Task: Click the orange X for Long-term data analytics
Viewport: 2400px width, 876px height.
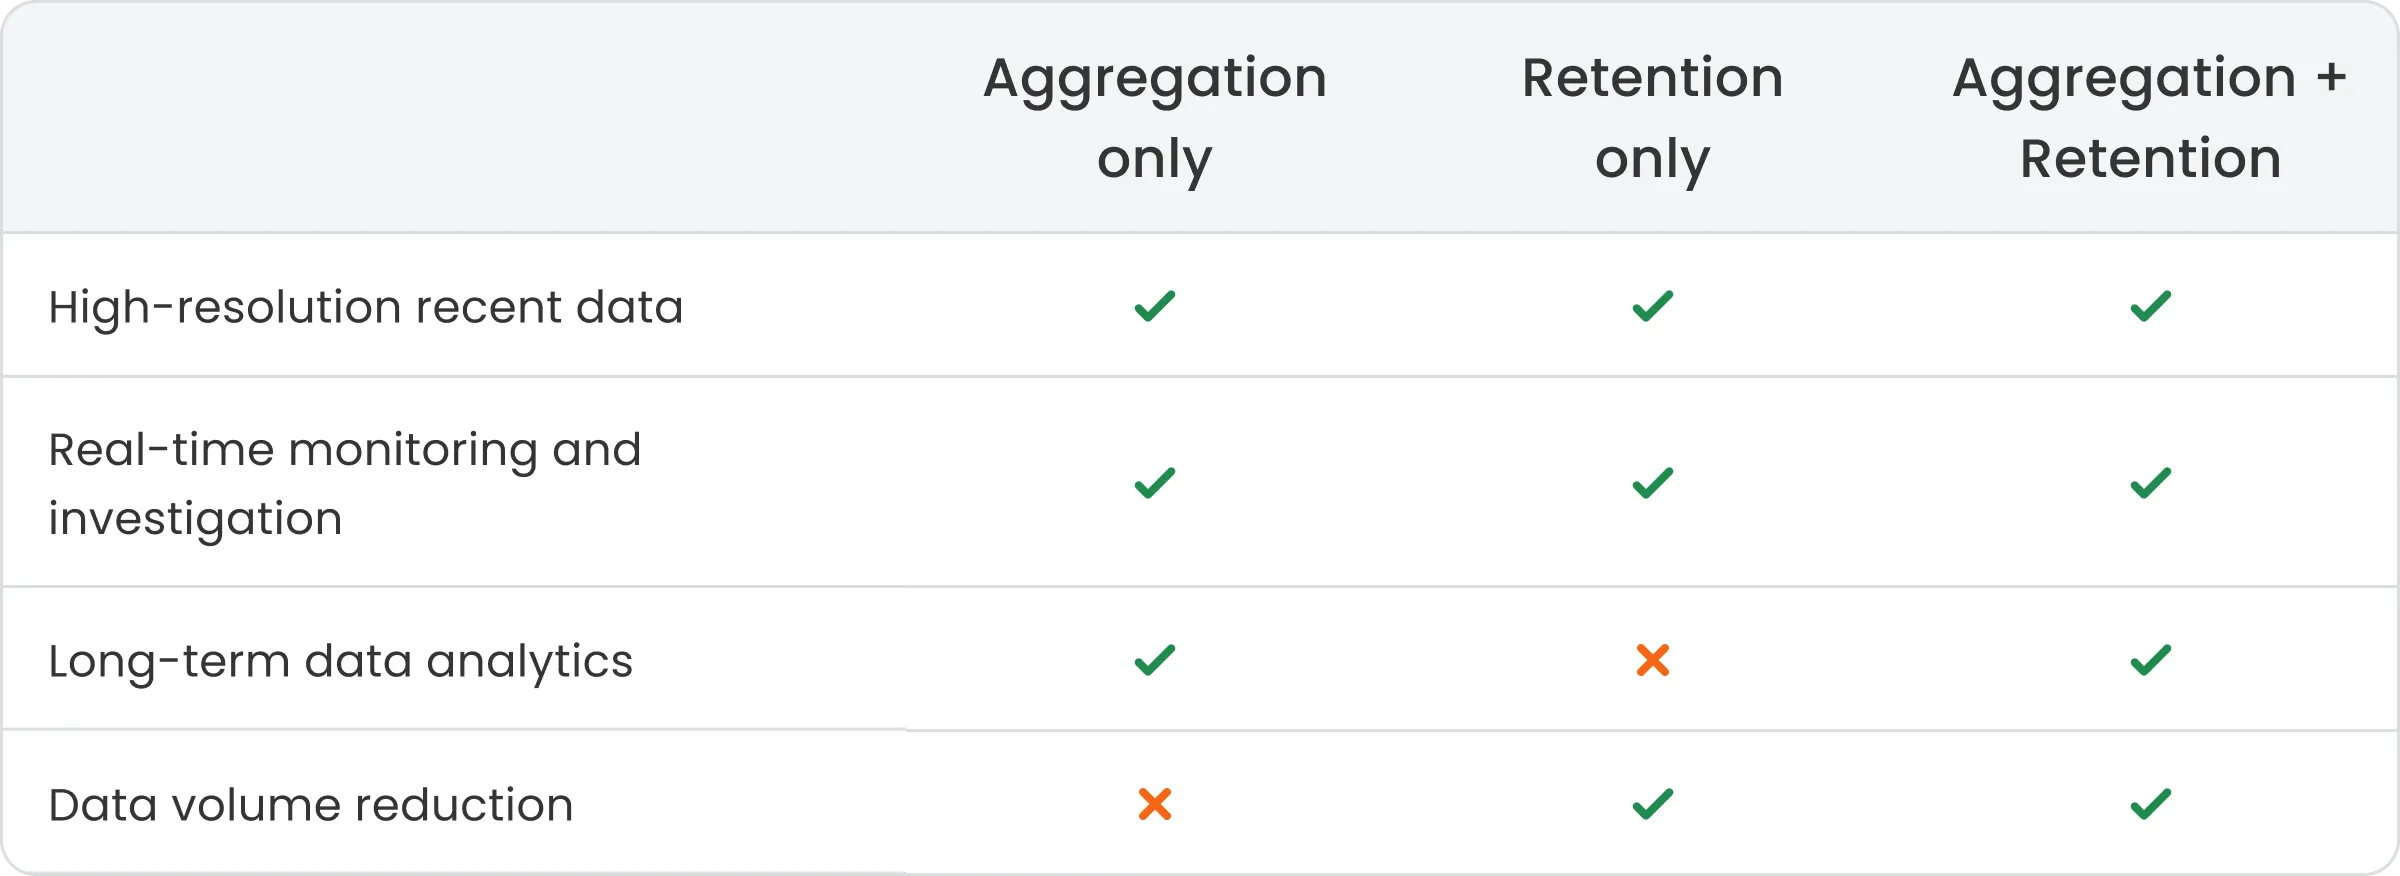Action: (1652, 660)
